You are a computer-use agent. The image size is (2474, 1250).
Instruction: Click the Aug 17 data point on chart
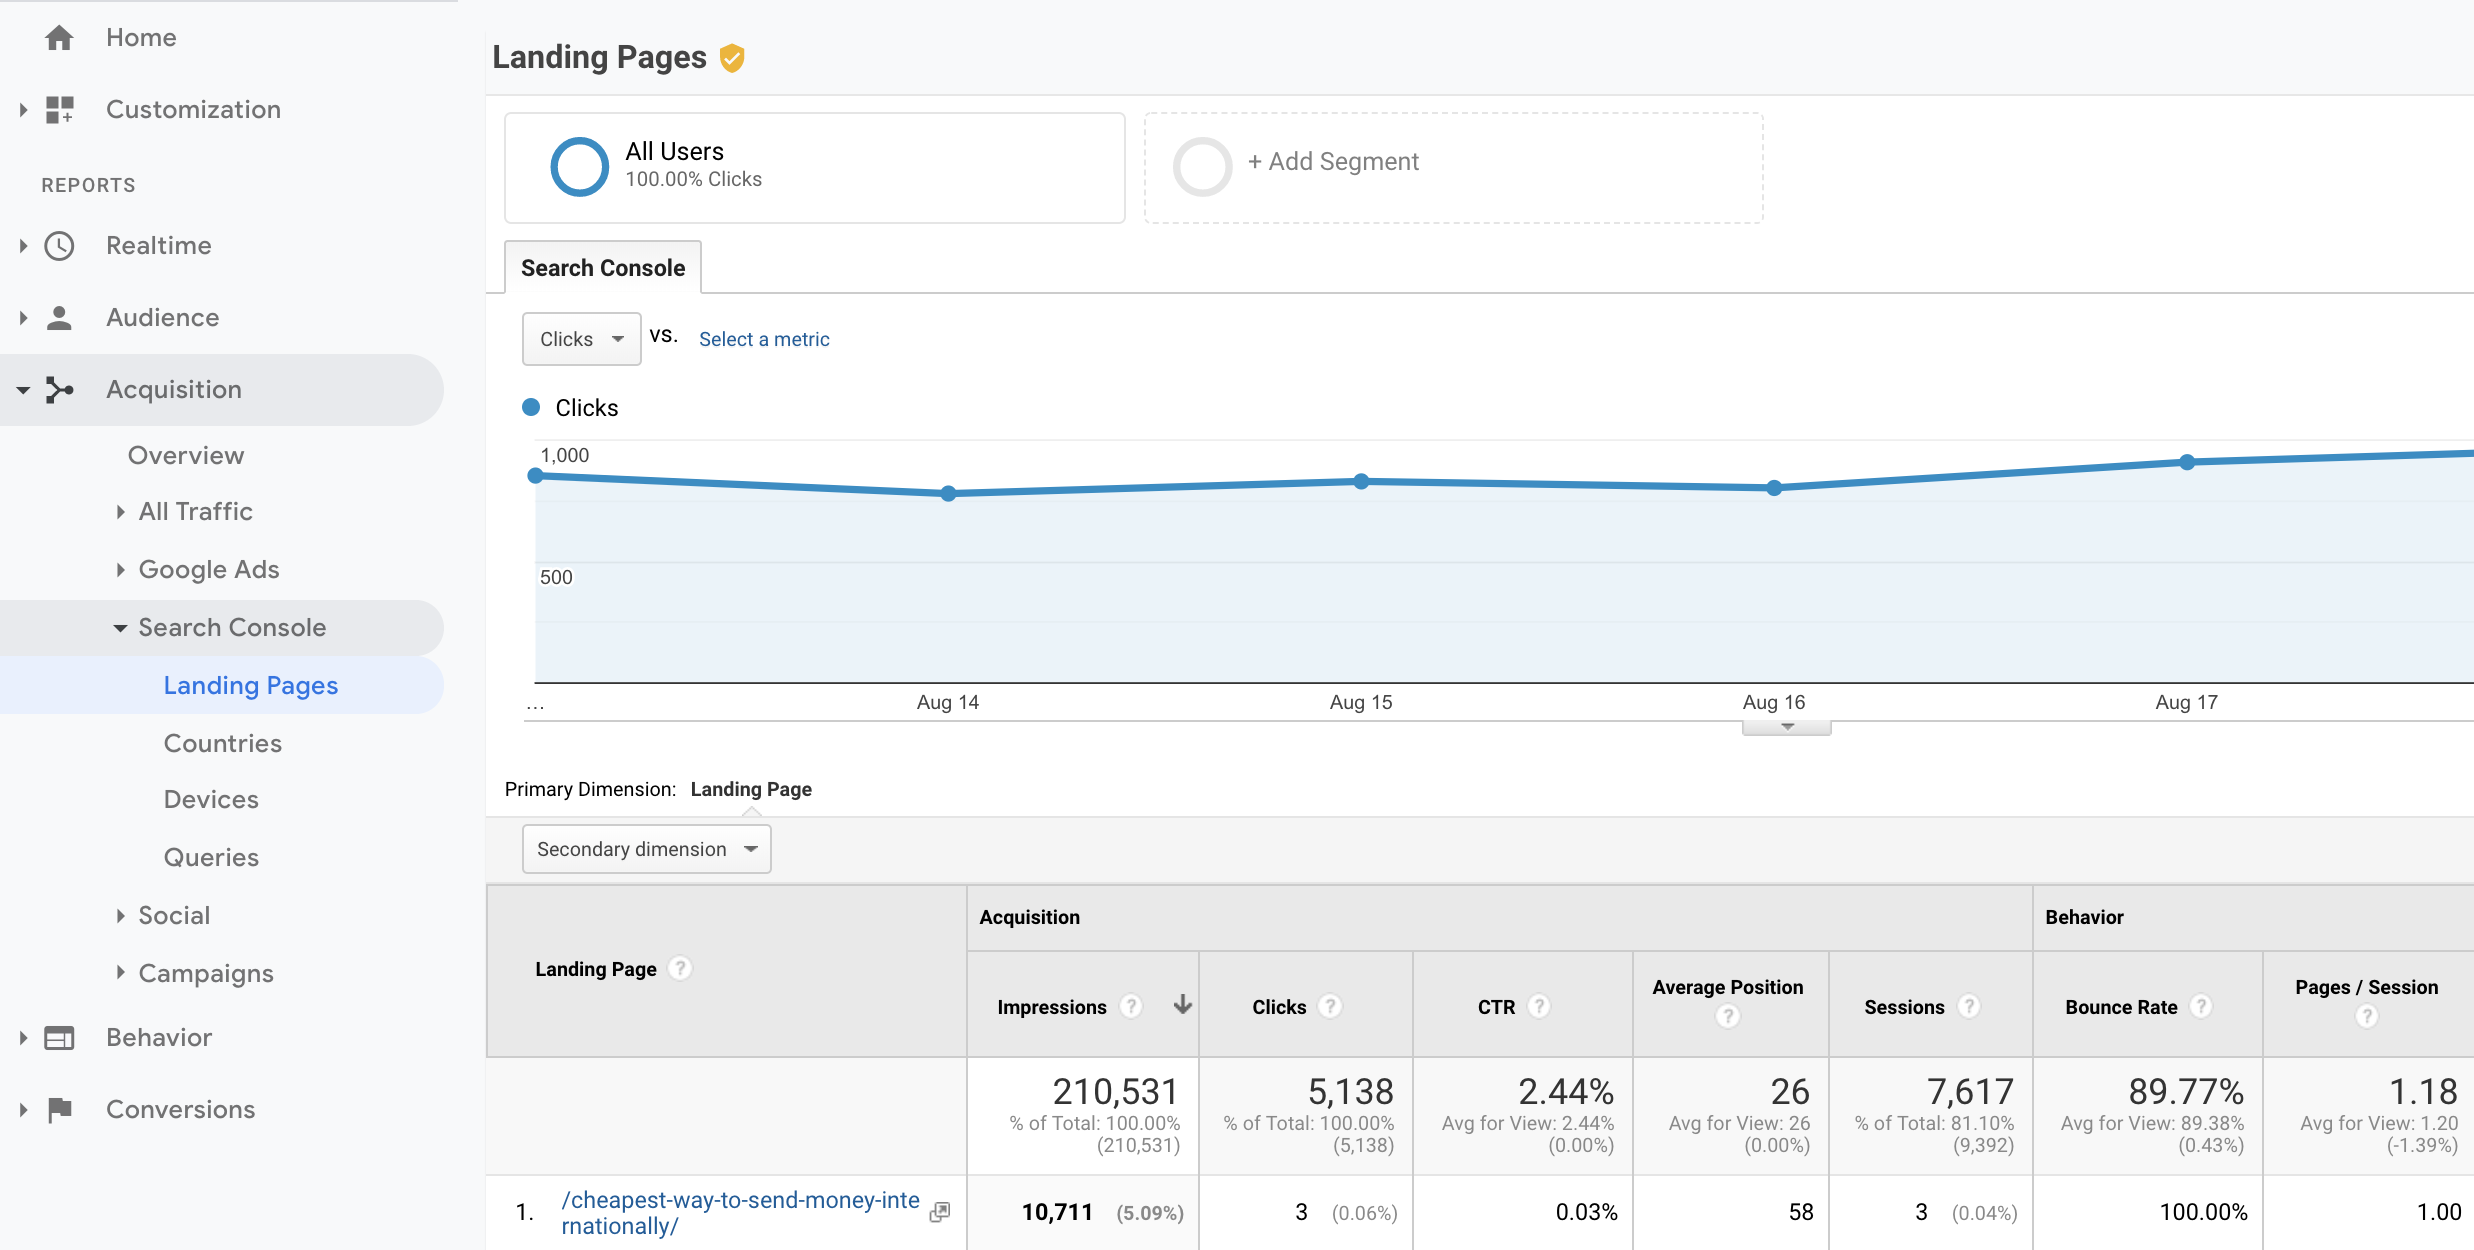click(2187, 462)
